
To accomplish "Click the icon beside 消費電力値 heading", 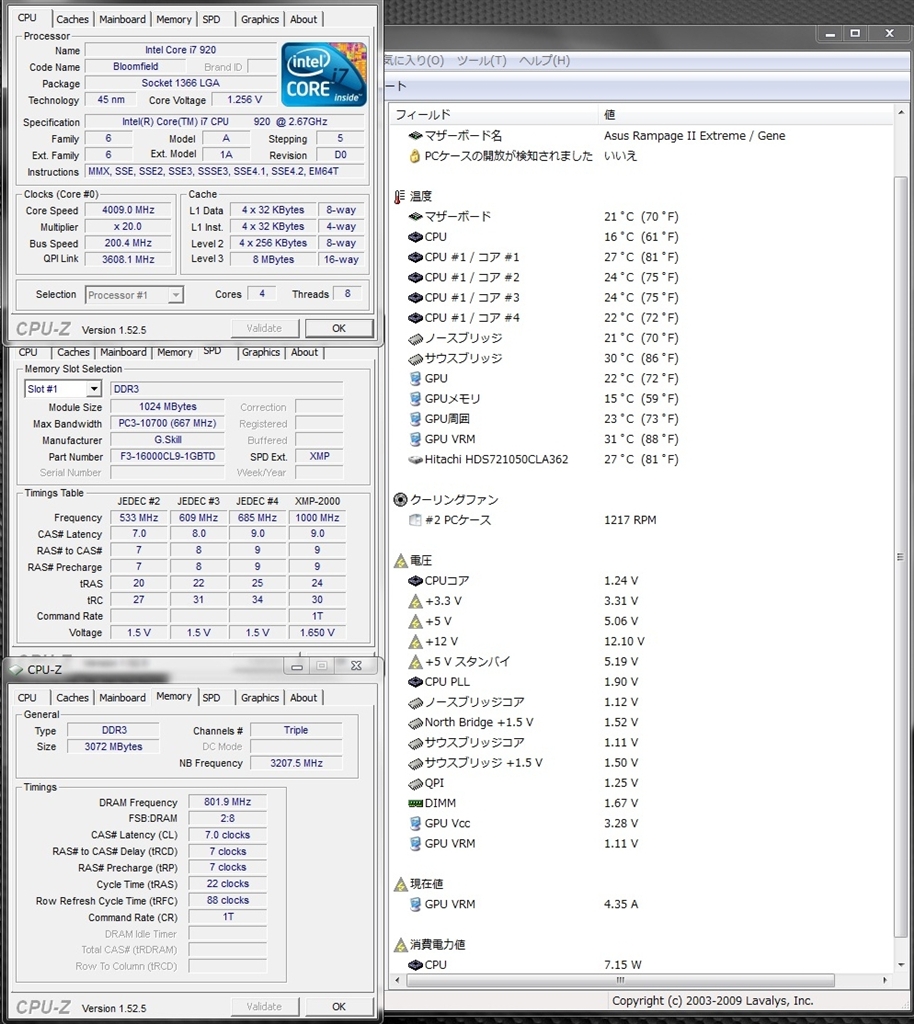I will tap(400, 945).
